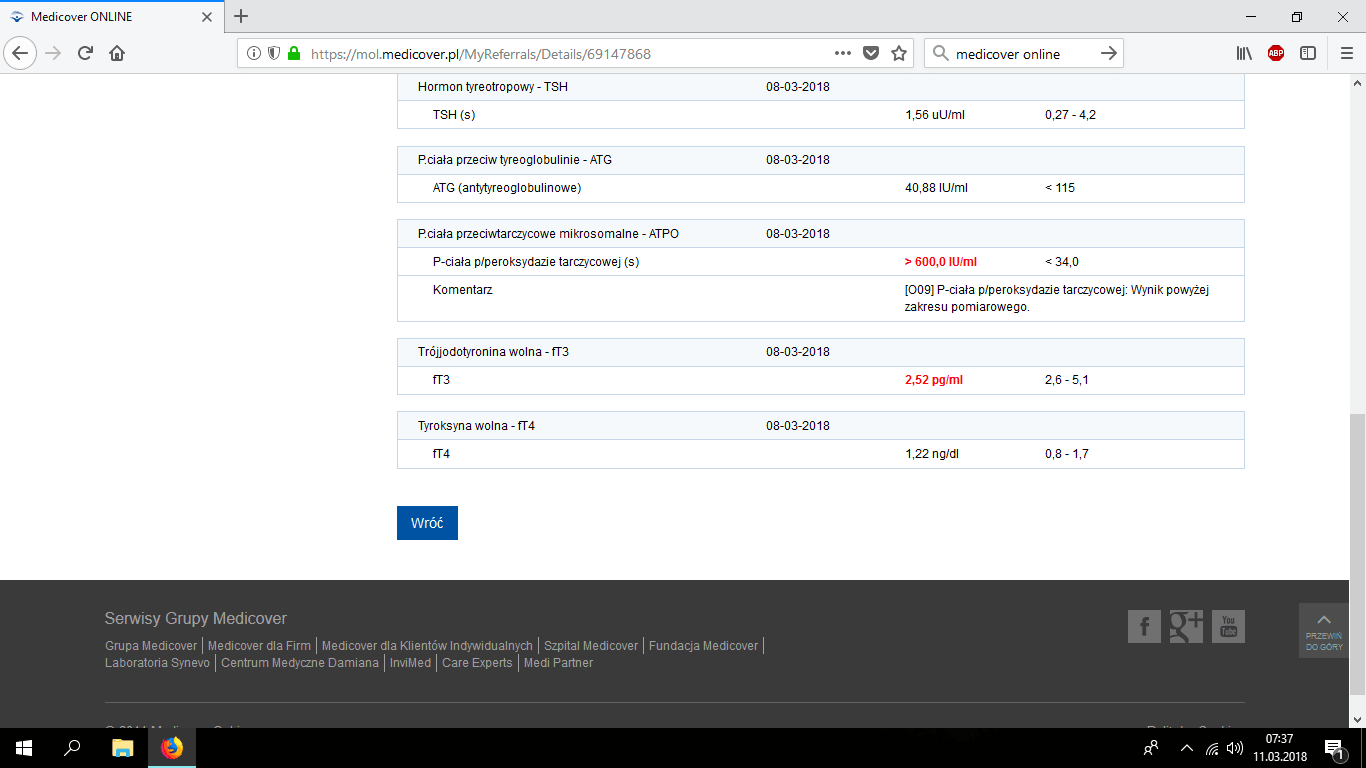Click the Facebook icon in footer
The width and height of the screenshot is (1366, 768).
click(1144, 626)
